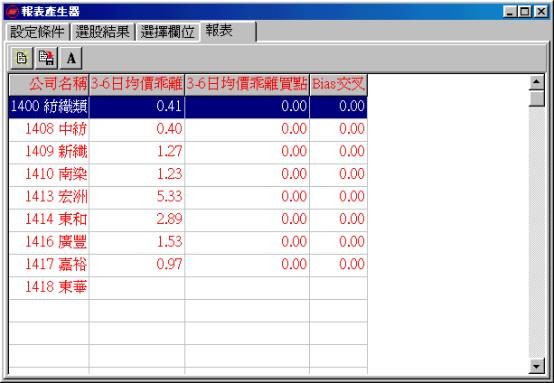
Task: Click the vertical scrollbar thumb
Action: (537, 98)
